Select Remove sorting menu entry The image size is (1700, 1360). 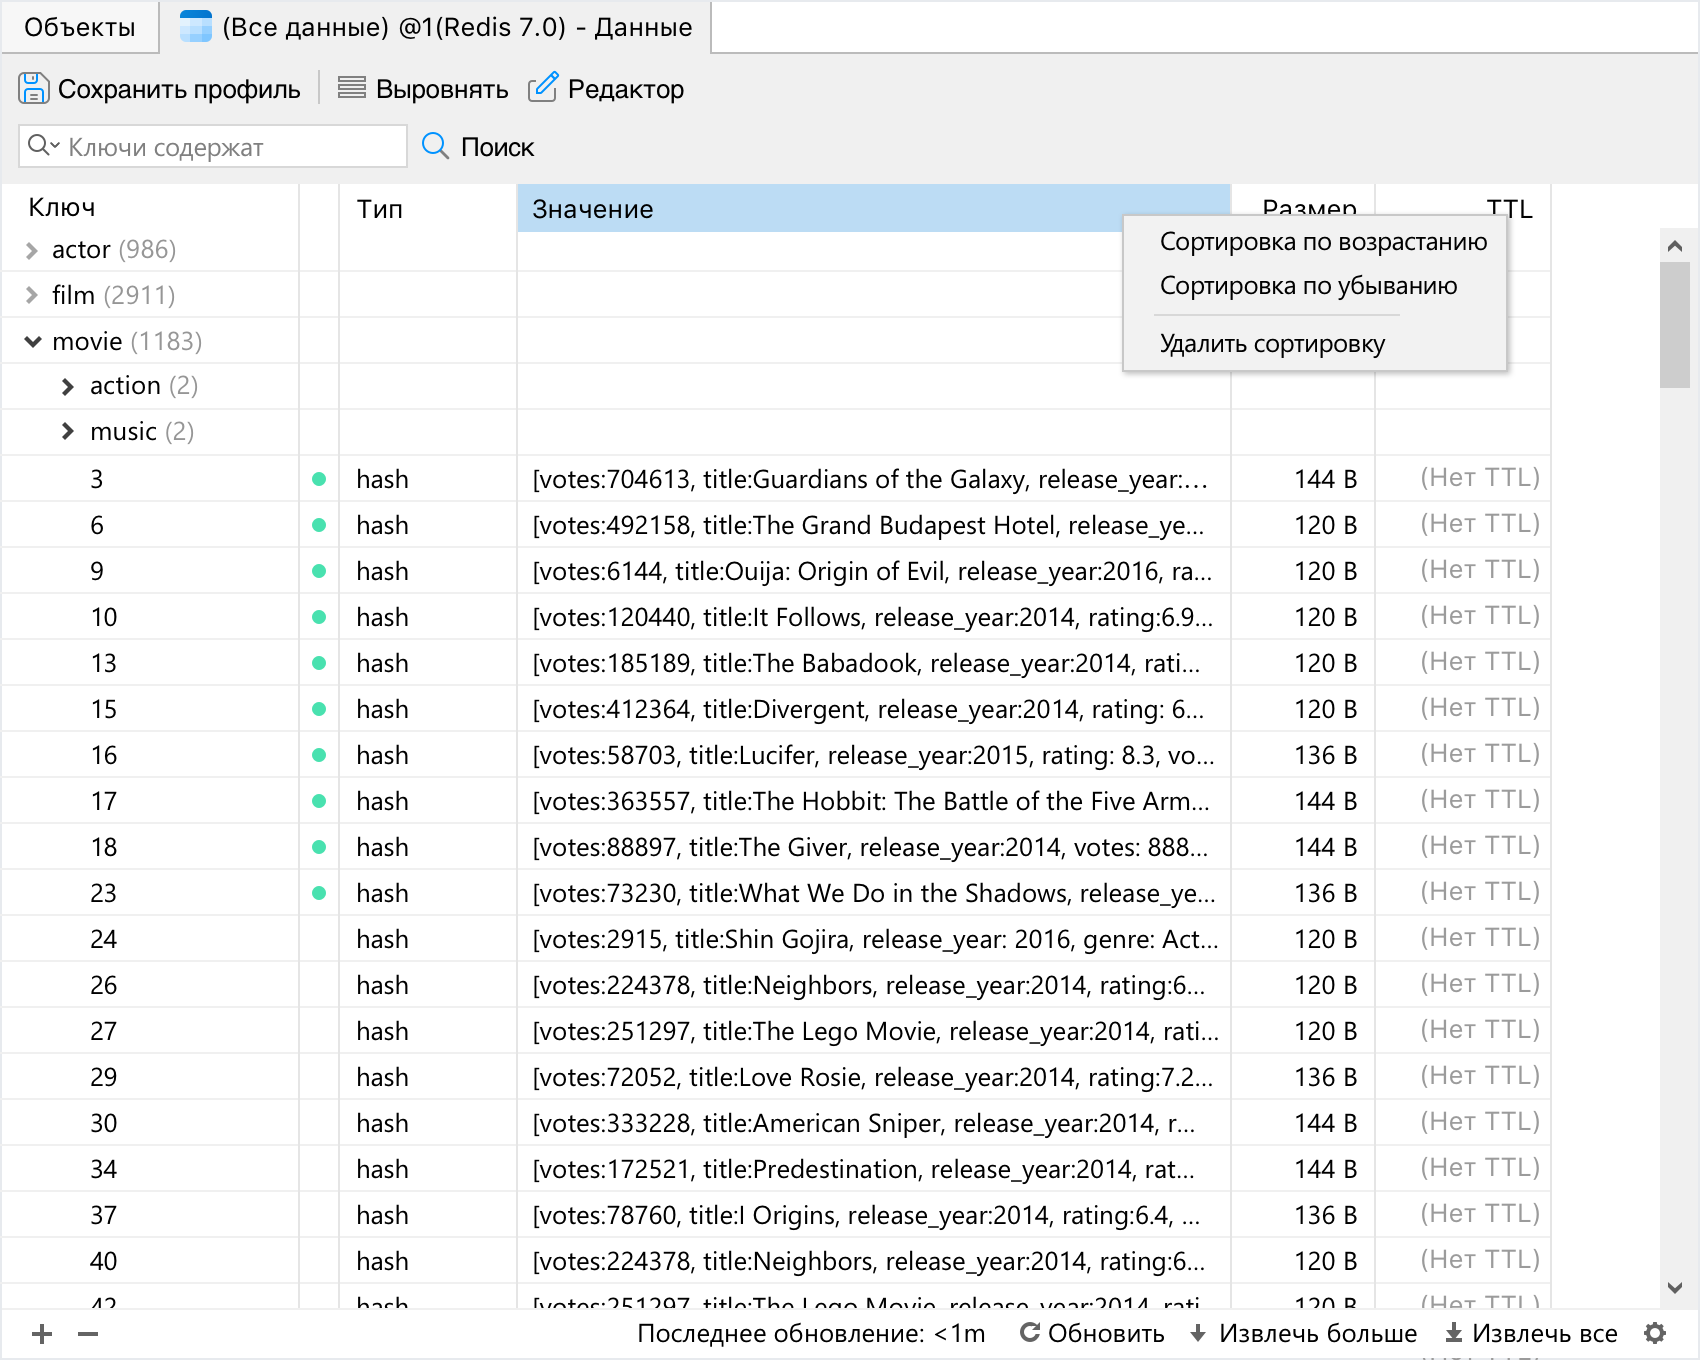pos(1272,344)
